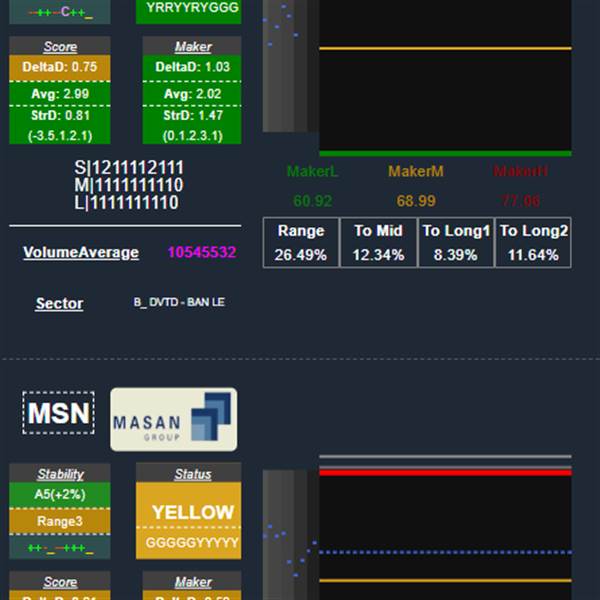Click the MakerM label

(x=416, y=171)
